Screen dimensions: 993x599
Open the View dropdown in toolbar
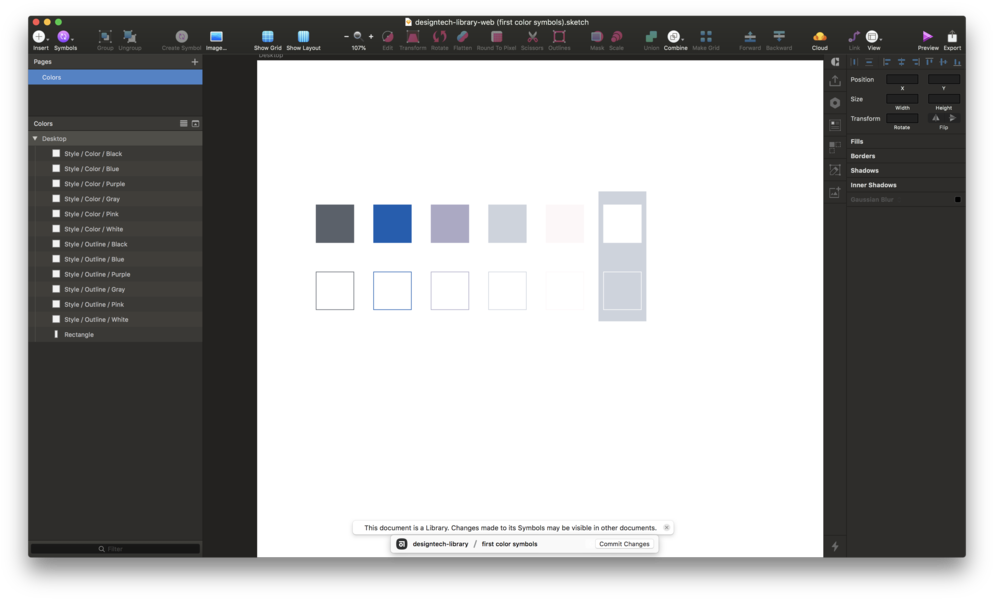[x=873, y=37]
